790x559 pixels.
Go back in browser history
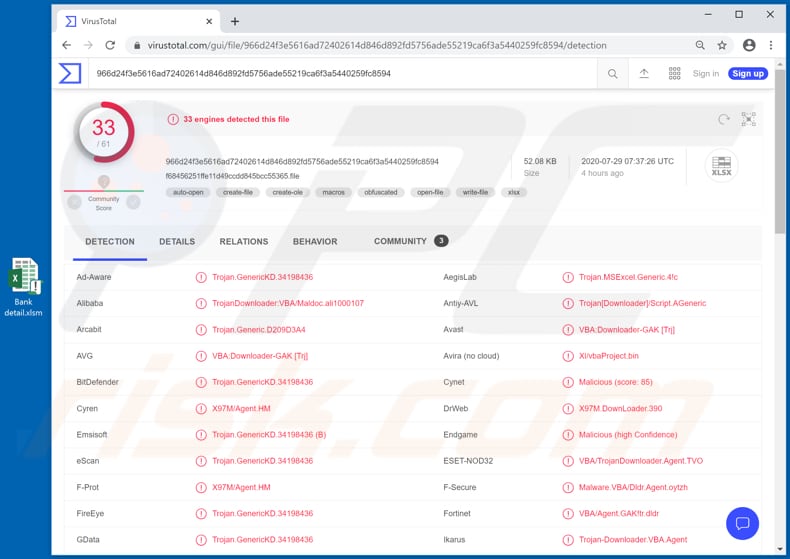(67, 45)
